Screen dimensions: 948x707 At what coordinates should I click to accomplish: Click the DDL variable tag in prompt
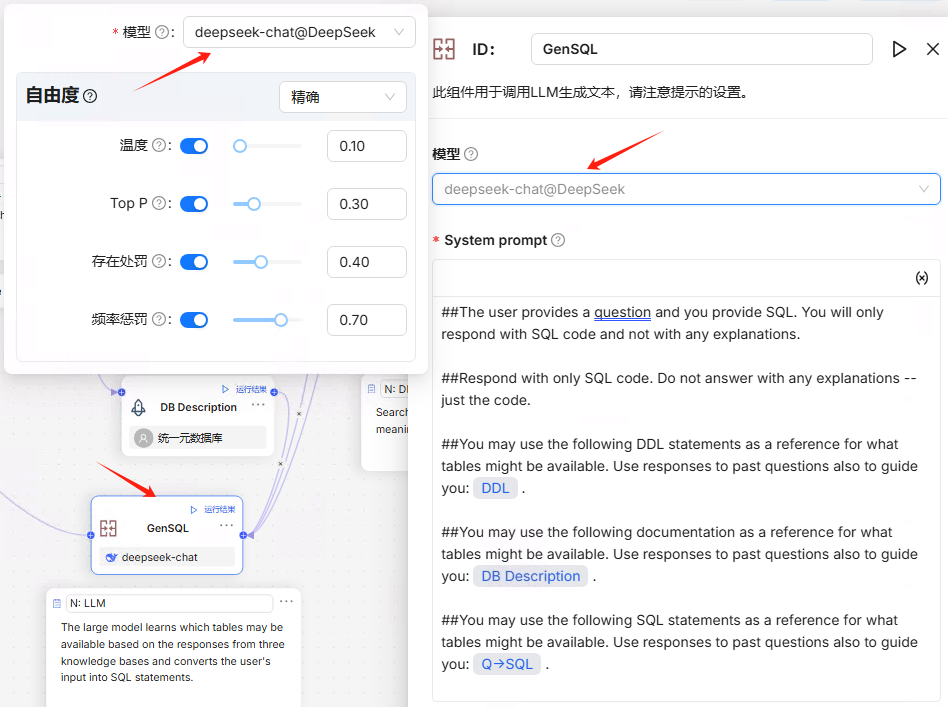[x=495, y=488]
